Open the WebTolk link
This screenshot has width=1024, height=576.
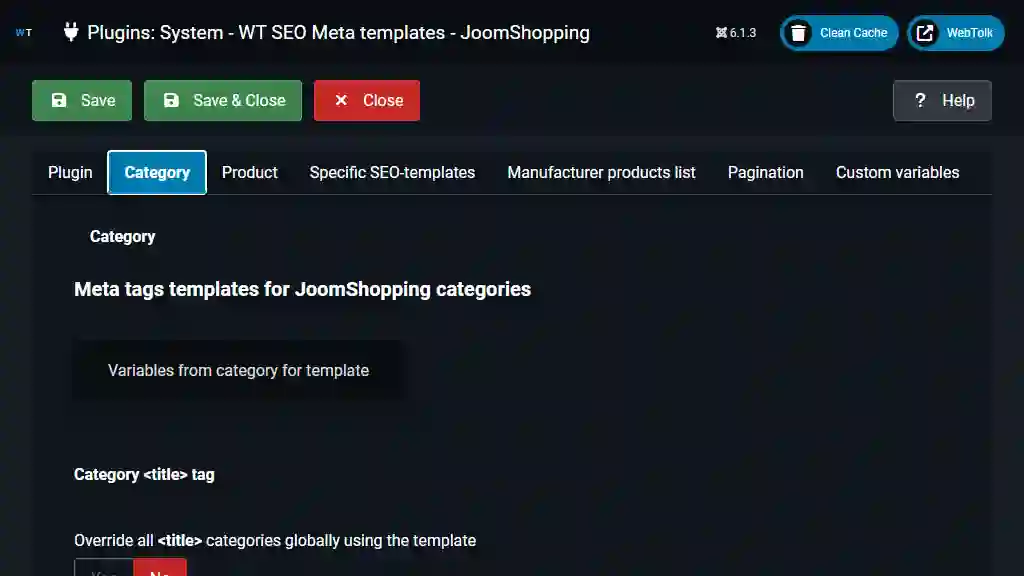tap(955, 33)
